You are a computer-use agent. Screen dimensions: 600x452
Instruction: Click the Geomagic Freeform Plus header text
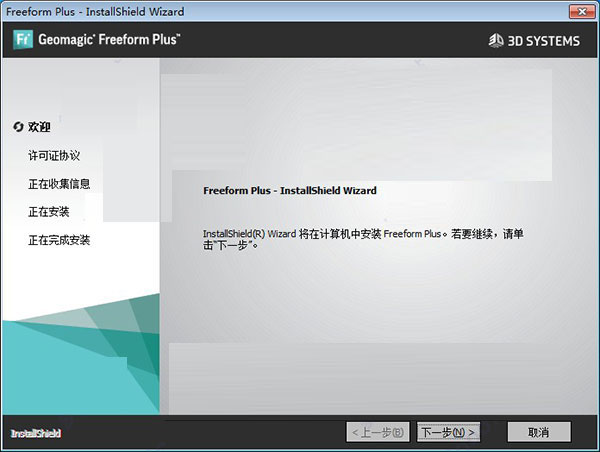click(110, 40)
